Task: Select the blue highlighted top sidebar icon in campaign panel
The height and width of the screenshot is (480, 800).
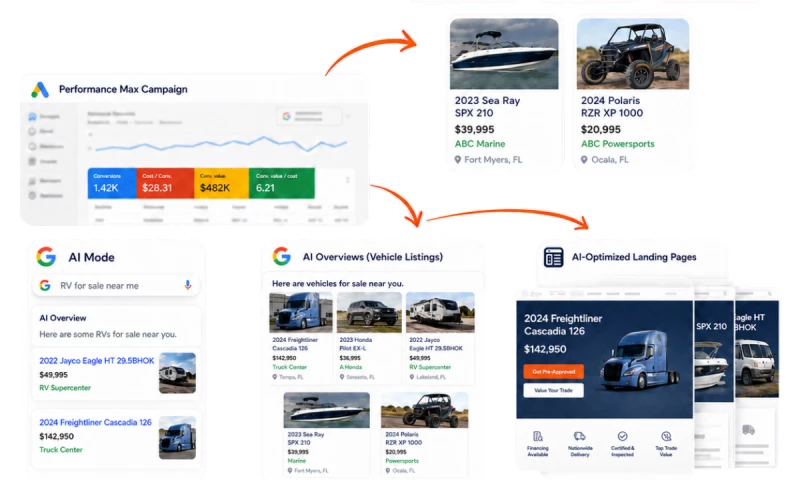Action: coord(32,117)
